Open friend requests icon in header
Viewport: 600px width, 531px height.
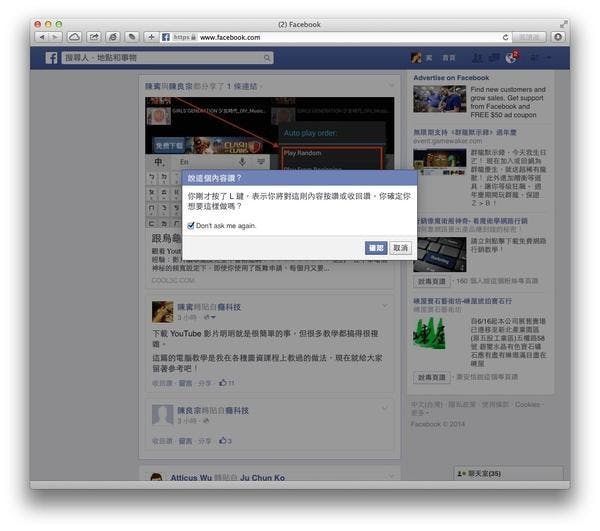[477, 58]
